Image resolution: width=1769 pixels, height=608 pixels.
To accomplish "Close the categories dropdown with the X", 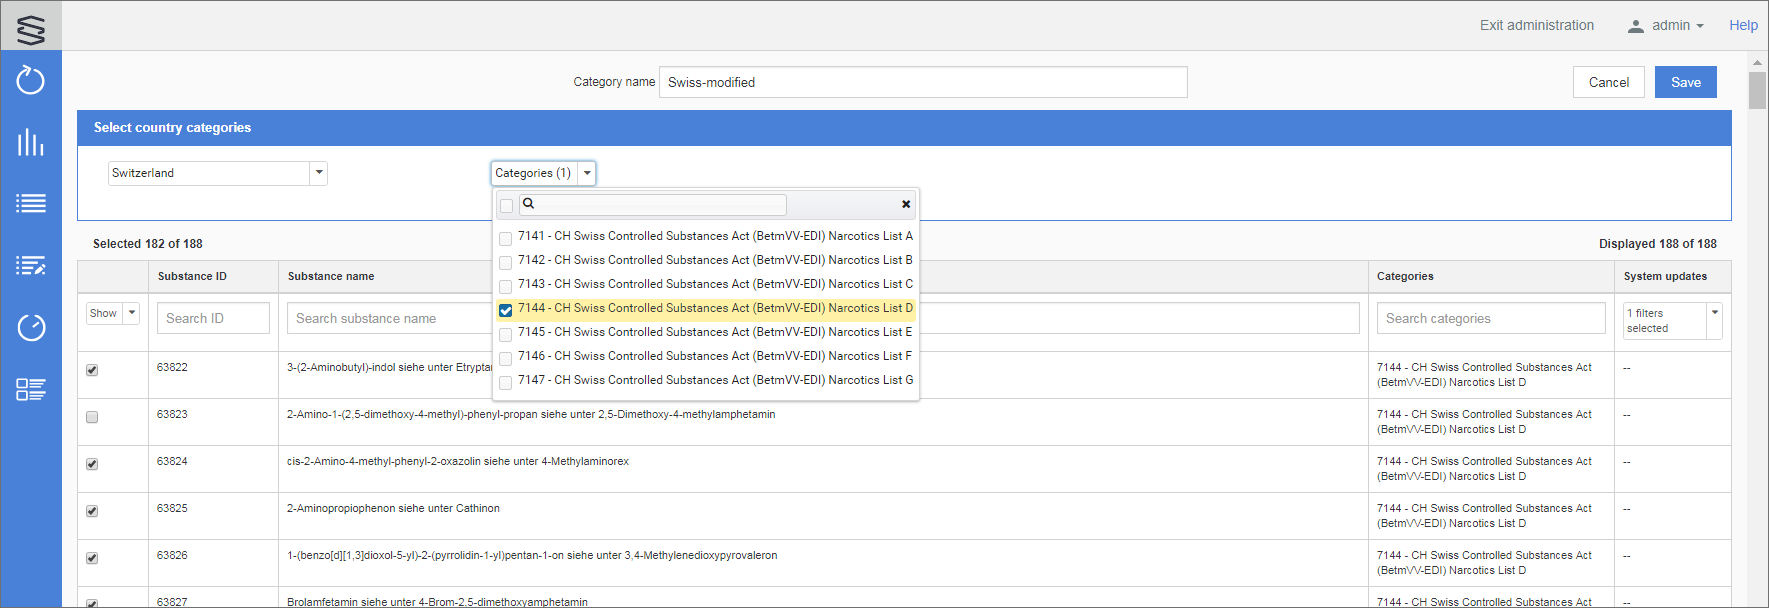I will click(x=906, y=204).
